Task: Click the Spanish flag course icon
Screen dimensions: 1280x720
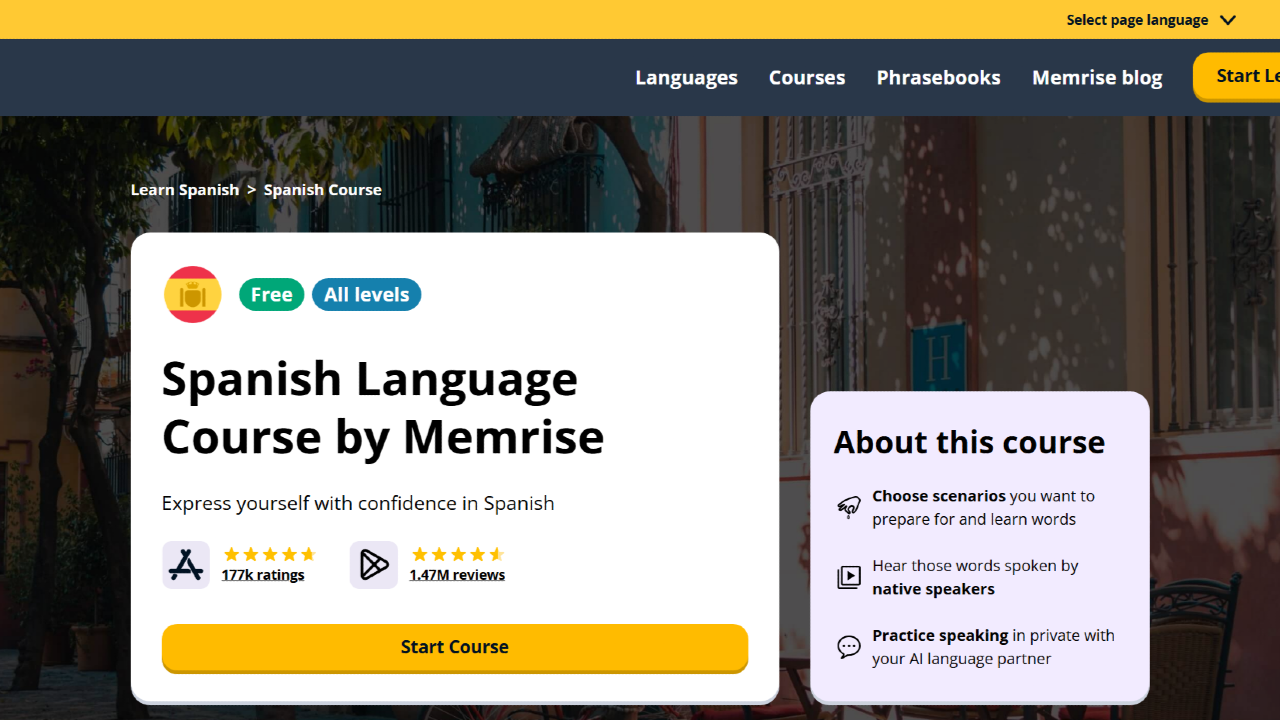Action: tap(192, 294)
